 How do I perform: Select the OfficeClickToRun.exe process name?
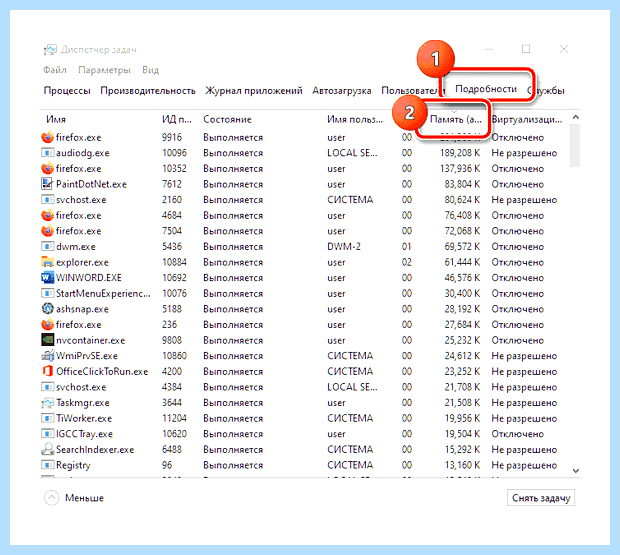(x=102, y=372)
